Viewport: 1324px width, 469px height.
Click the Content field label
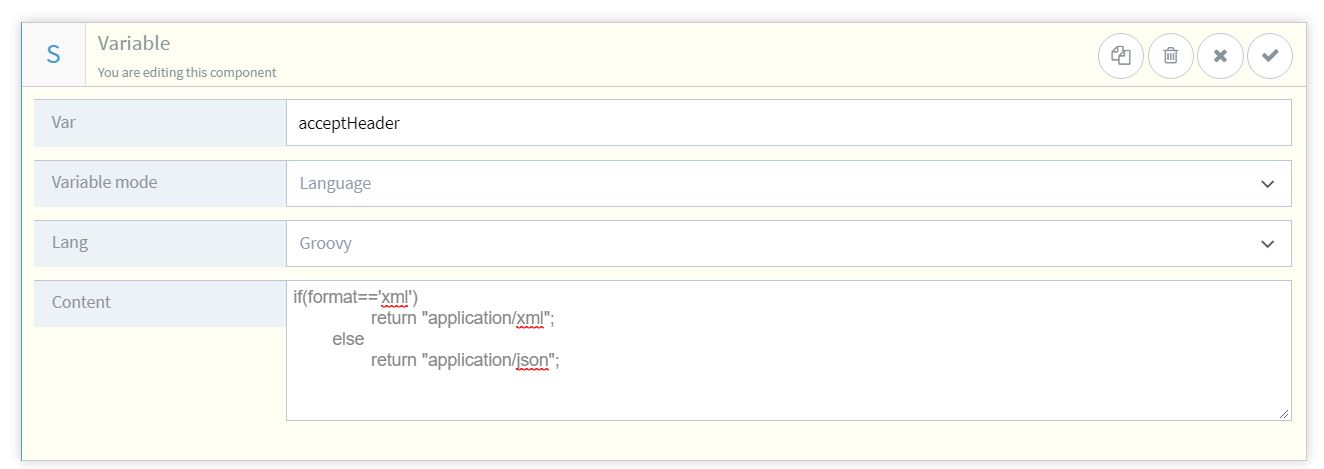tap(81, 302)
